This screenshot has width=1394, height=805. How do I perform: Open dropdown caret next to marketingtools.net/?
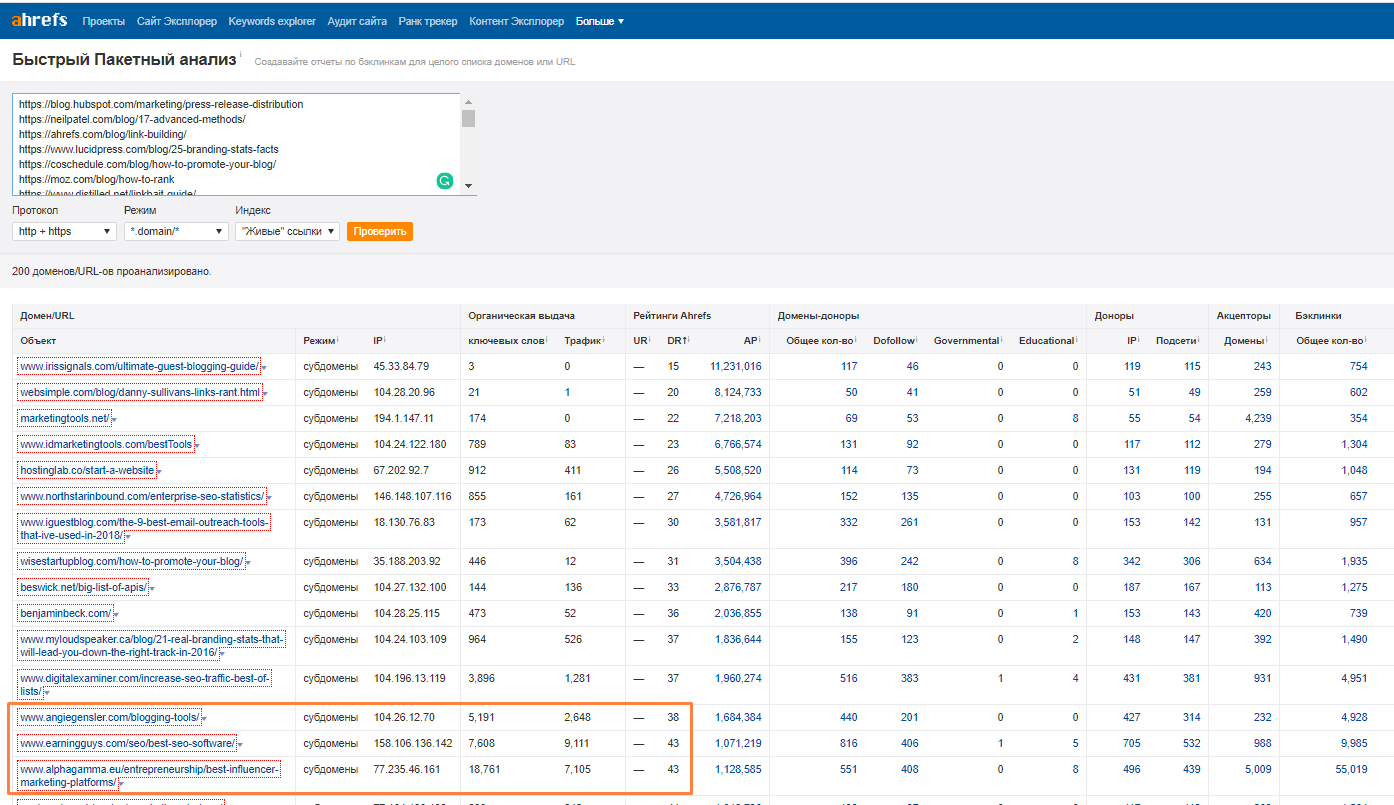point(114,420)
